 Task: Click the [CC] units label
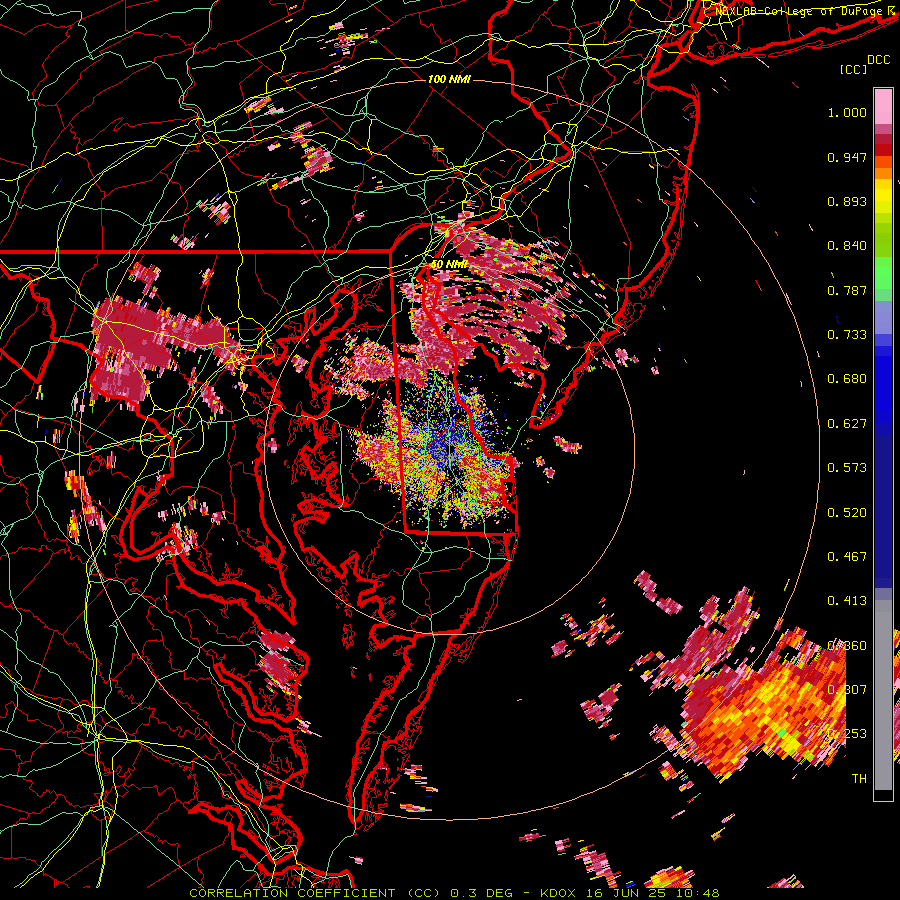[x=854, y=69]
